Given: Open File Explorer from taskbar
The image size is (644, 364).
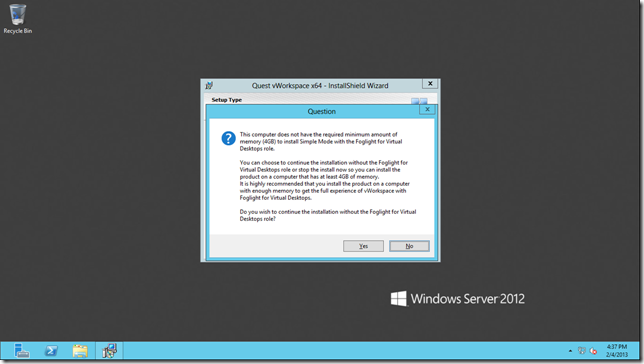Looking at the screenshot, I should [x=80, y=351].
